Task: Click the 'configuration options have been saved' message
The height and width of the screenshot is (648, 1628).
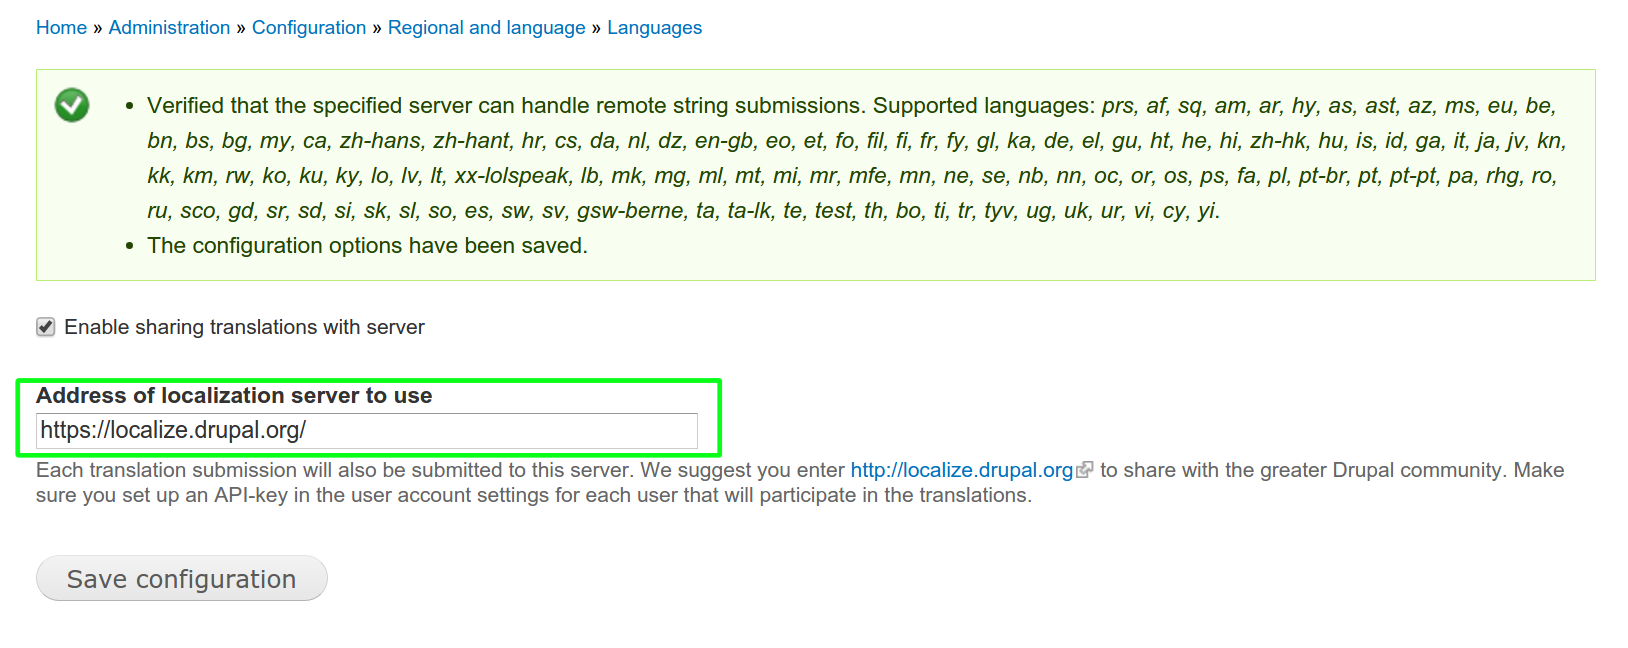Action: click(x=367, y=246)
